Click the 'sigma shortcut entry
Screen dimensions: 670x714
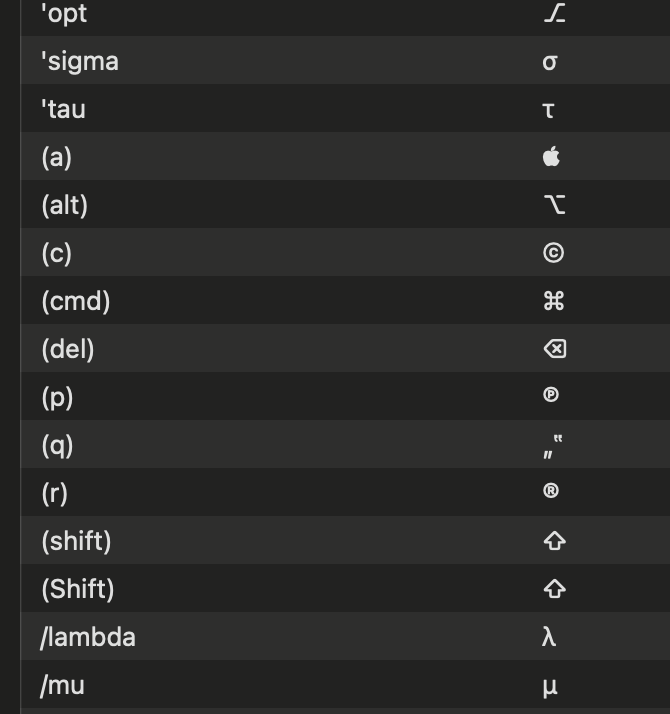(x=80, y=61)
